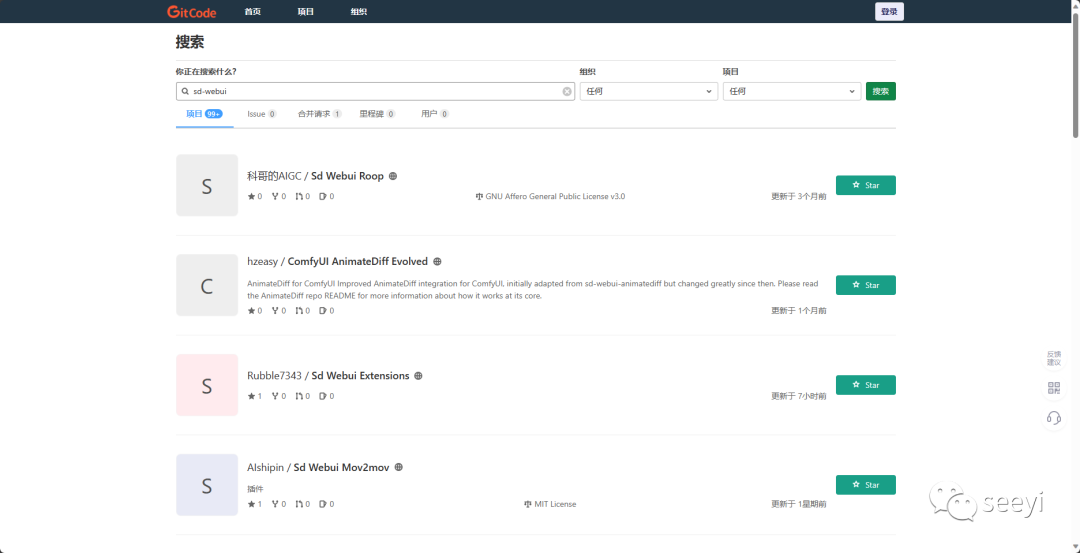Screen dimensions: 1080x553
Task: Star the Sd Webui Roop project
Action: click(x=865, y=185)
